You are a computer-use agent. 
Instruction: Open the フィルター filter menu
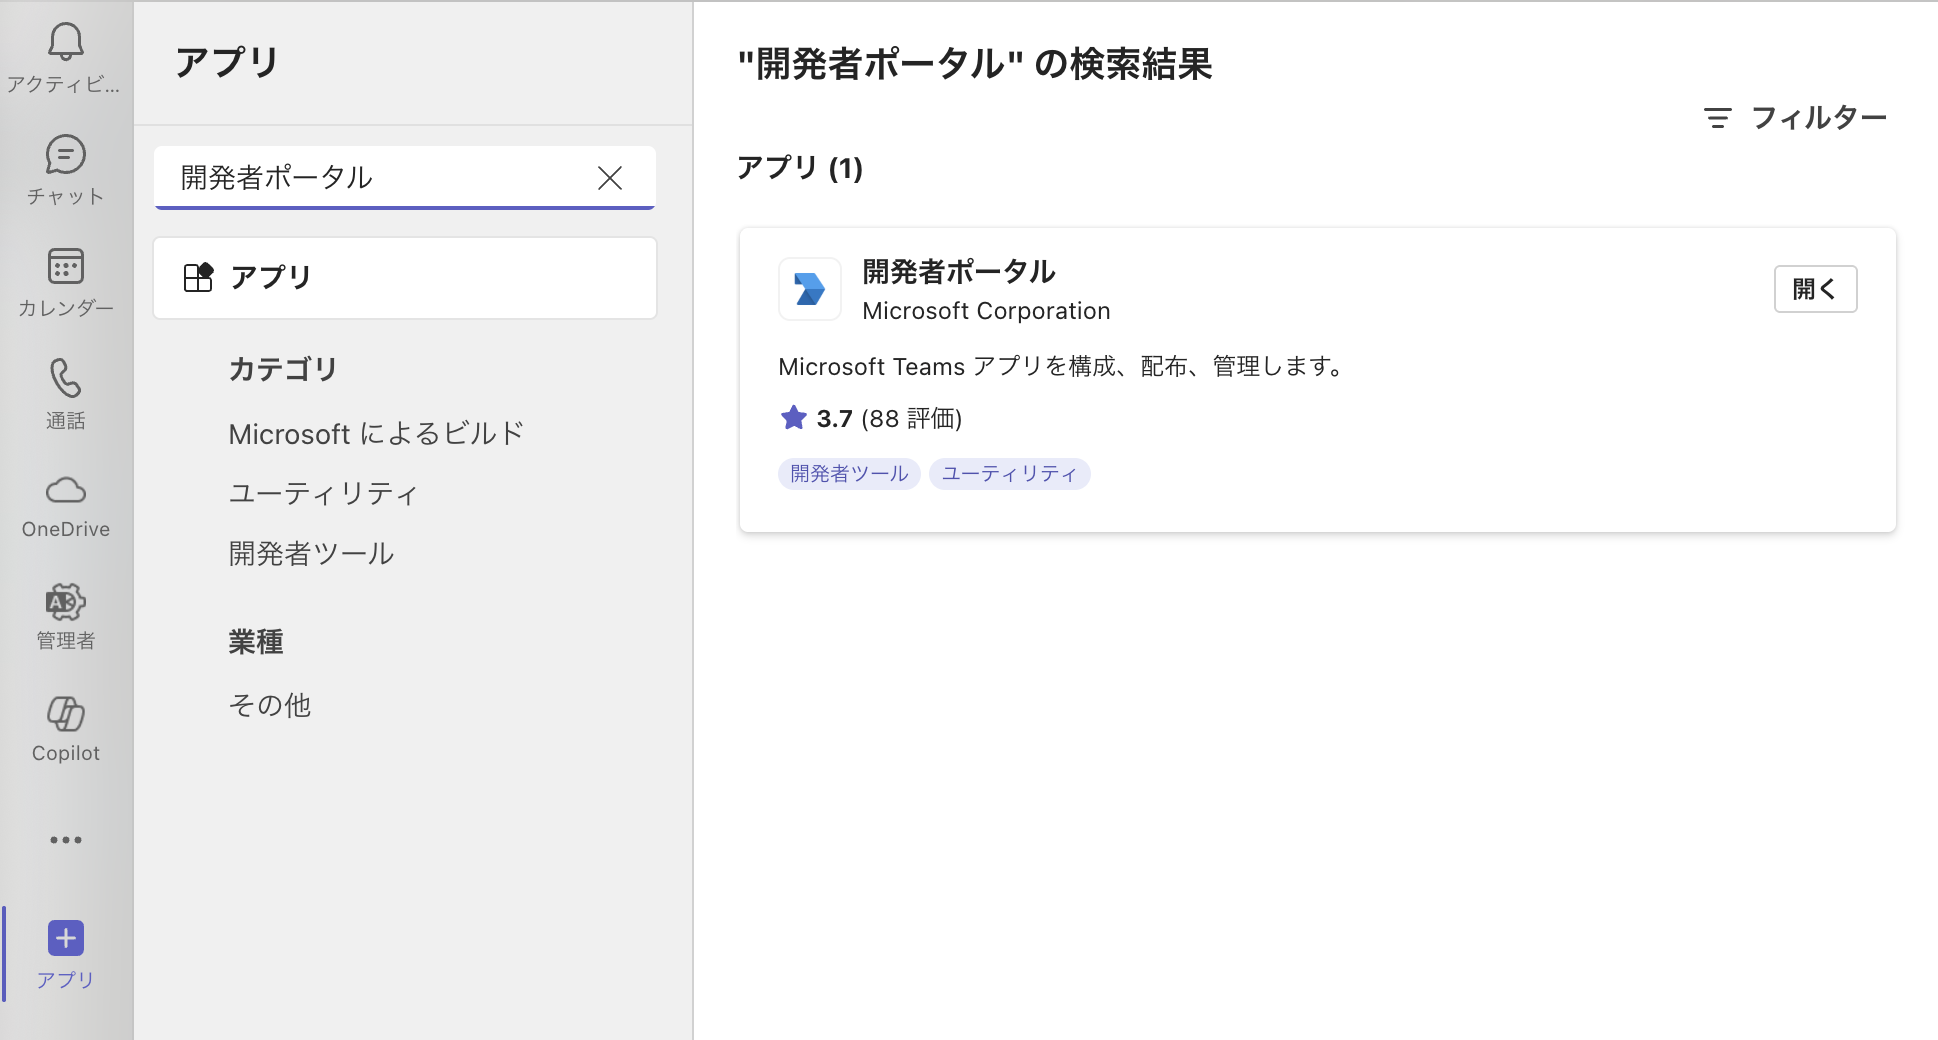(x=1795, y=118)
